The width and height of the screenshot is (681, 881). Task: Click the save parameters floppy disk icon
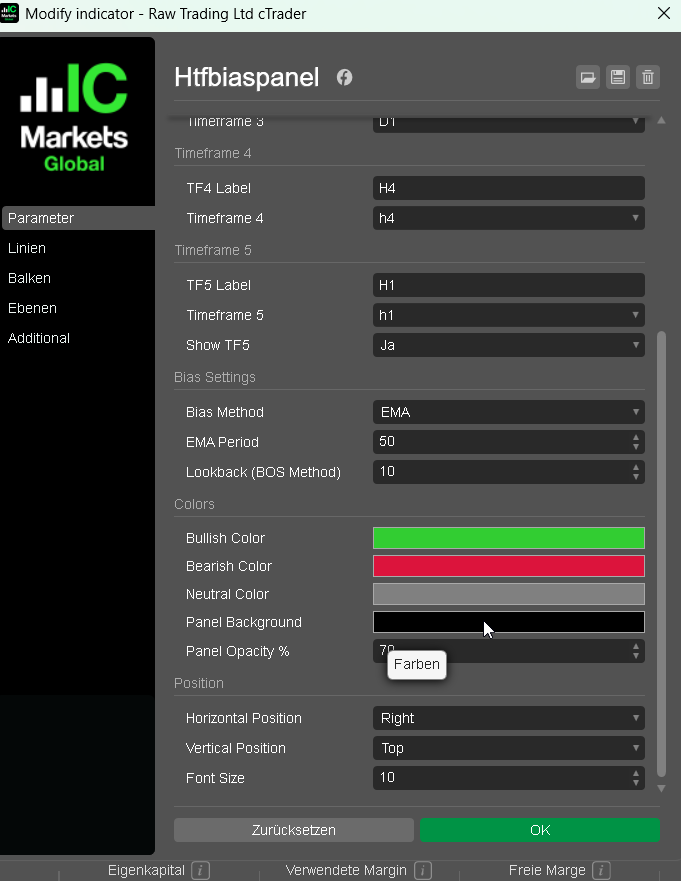point(618,78)
